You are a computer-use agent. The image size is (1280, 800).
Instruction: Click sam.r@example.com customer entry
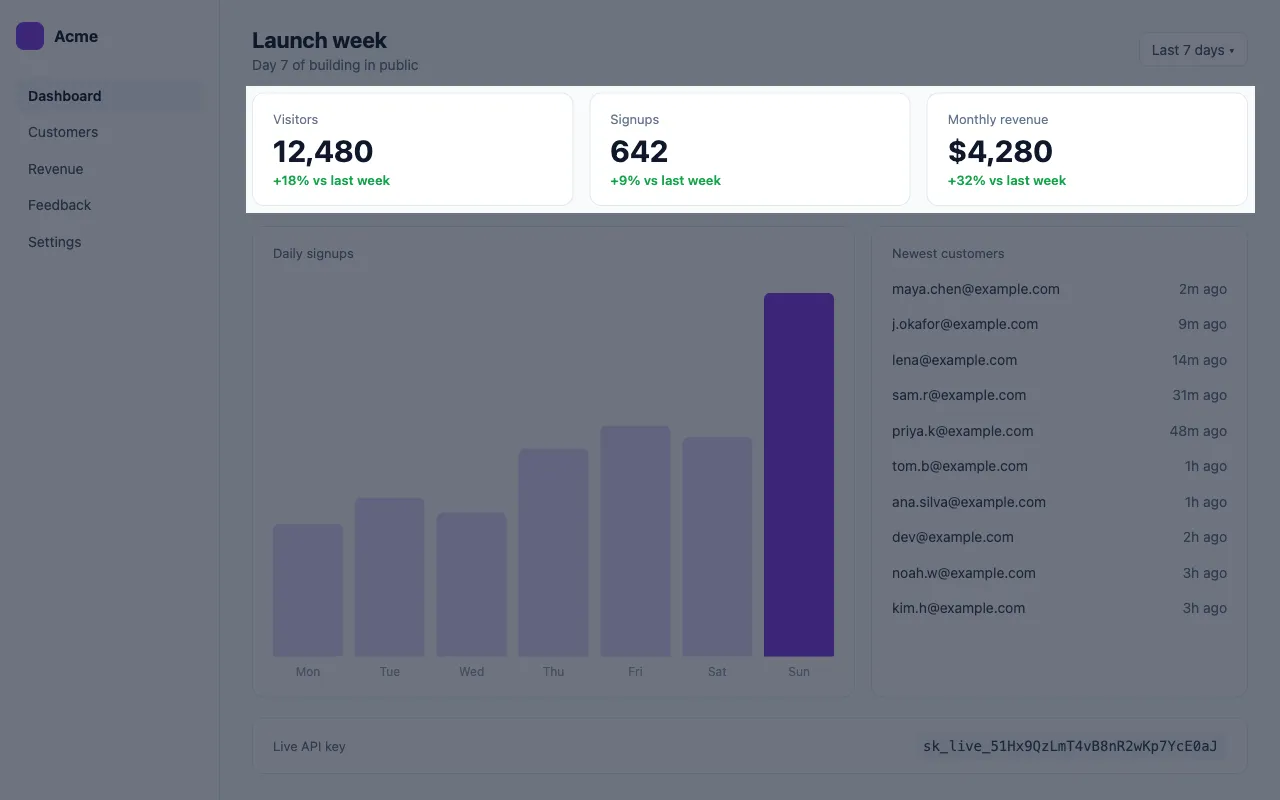pyautogui.click(x=1059, y=395)
